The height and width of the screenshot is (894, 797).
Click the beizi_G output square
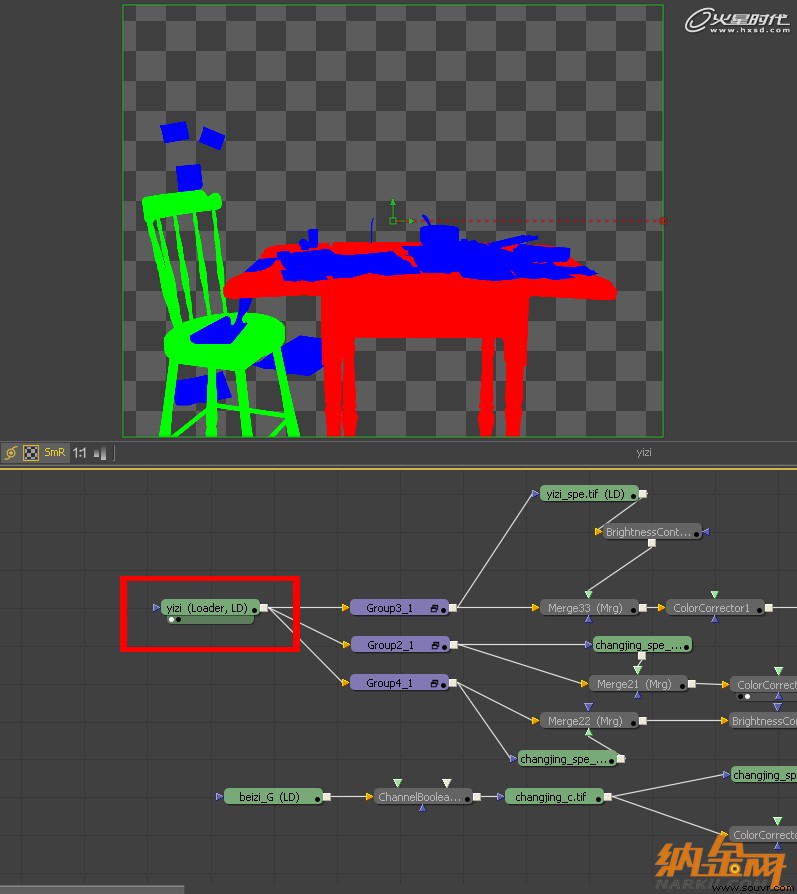(327, 797)
